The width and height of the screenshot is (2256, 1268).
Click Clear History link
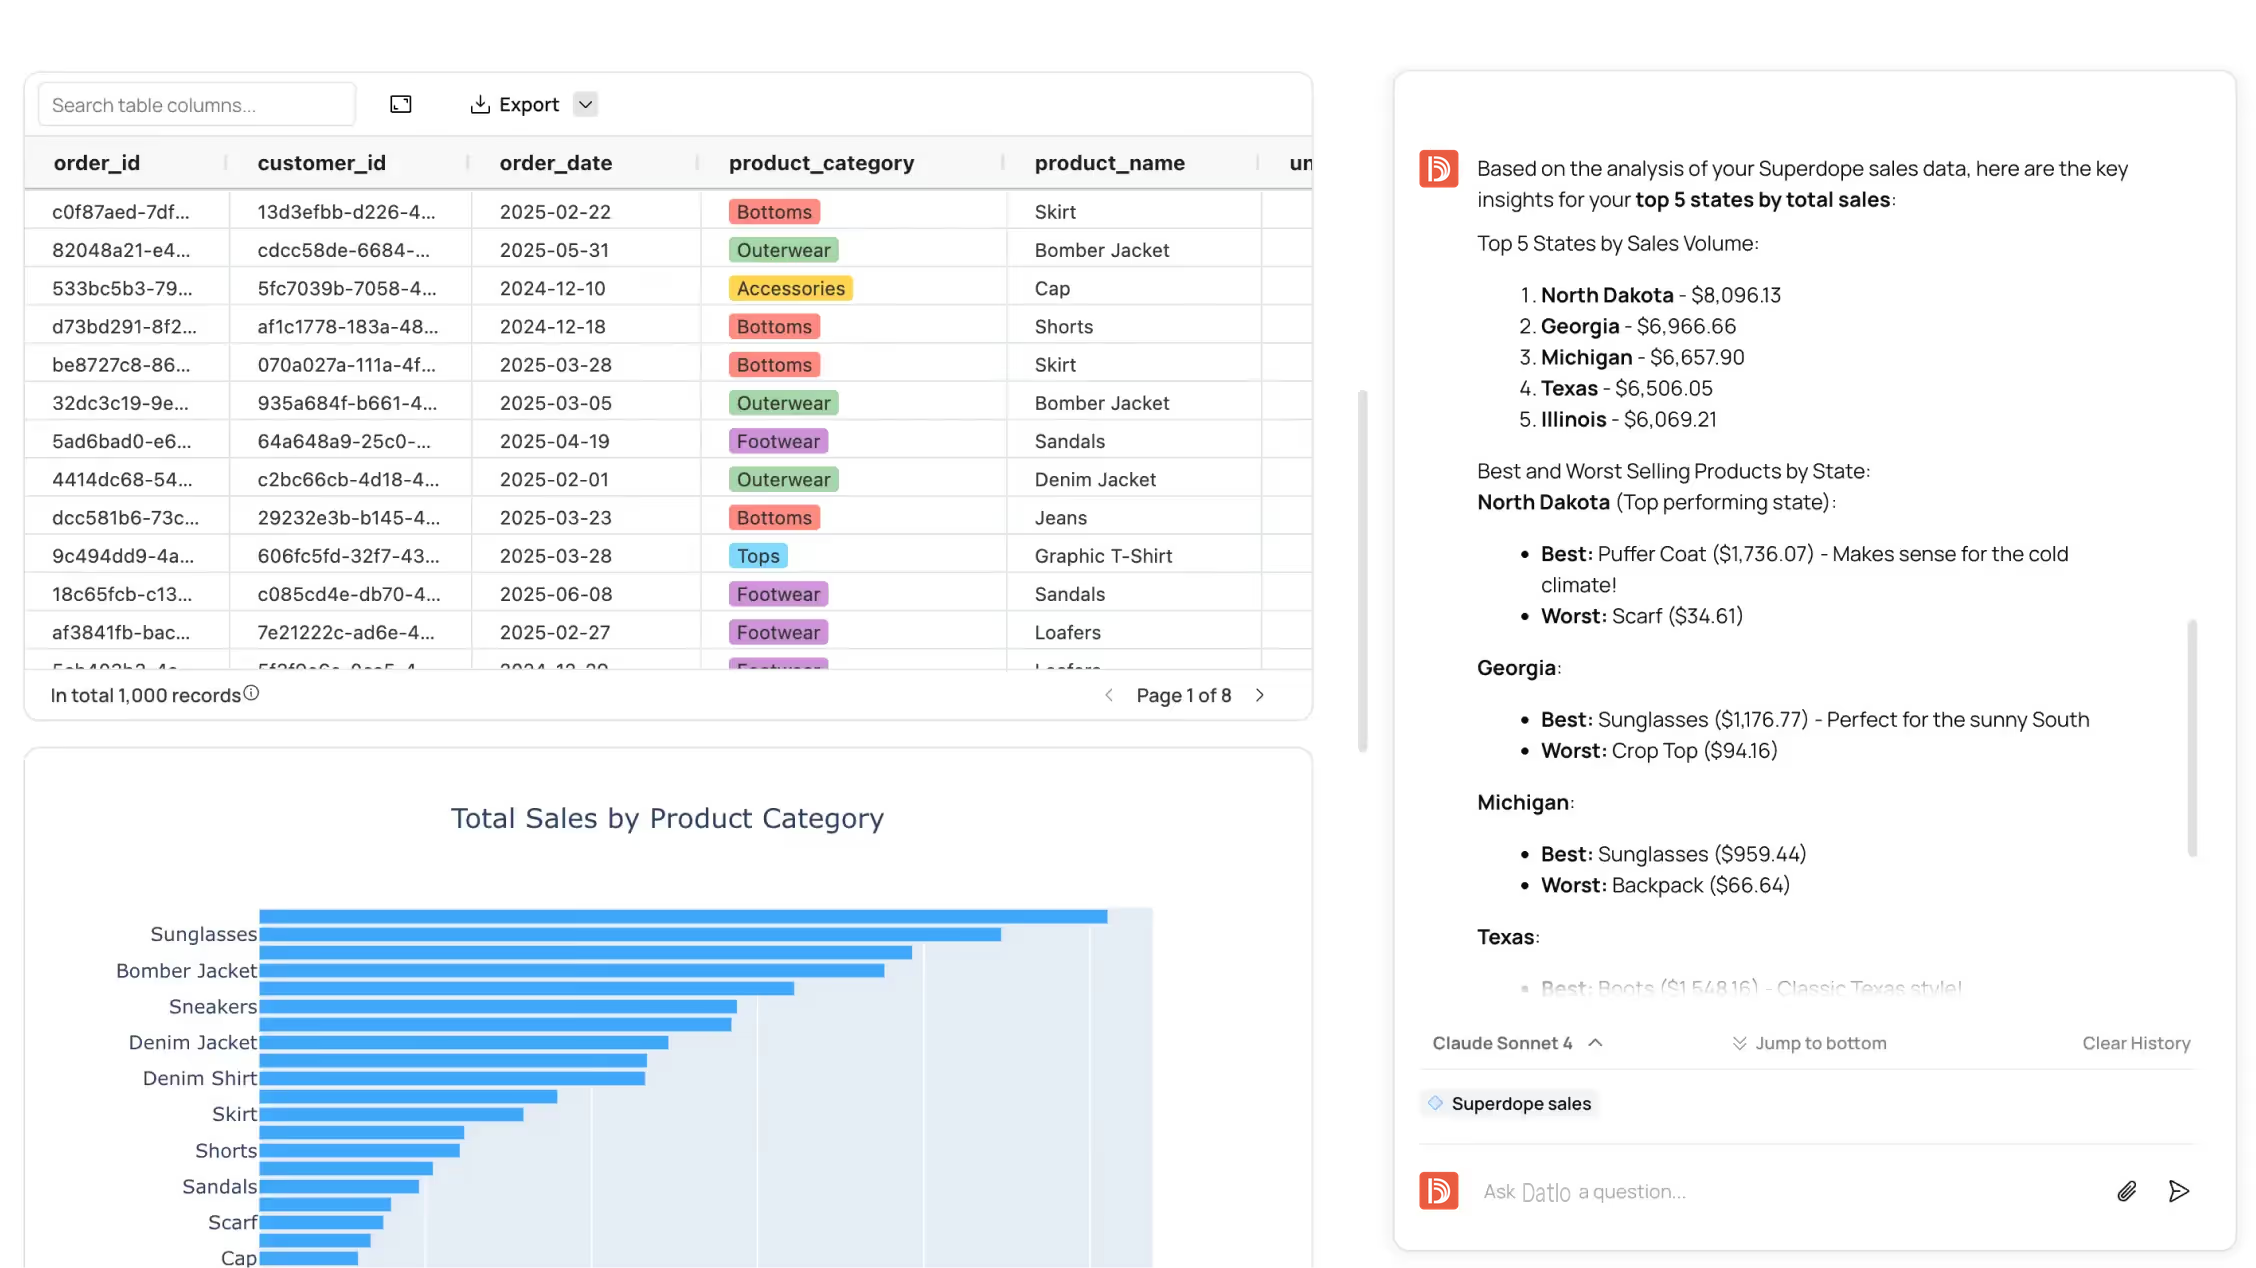coord(2136,1043)
